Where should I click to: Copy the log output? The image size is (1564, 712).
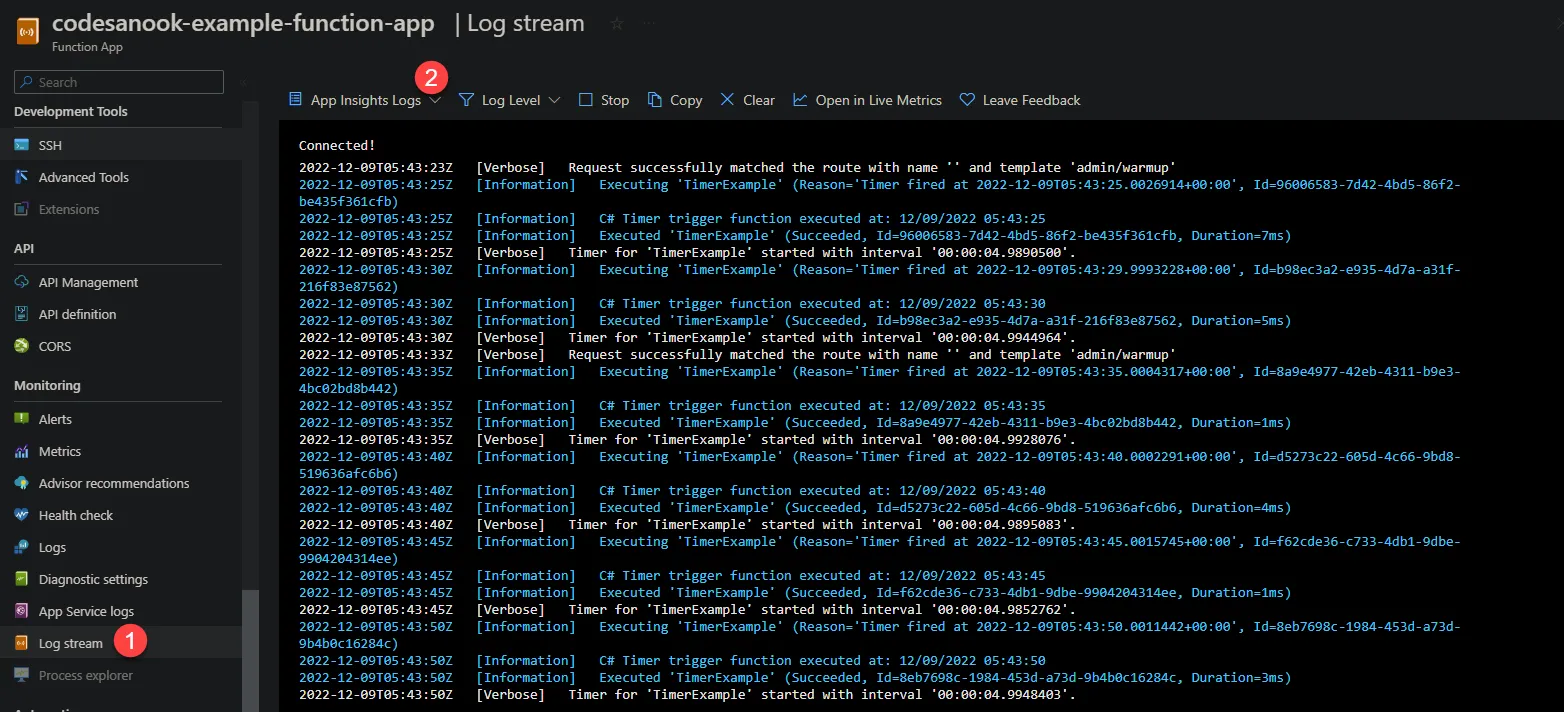tap(675, 100)
